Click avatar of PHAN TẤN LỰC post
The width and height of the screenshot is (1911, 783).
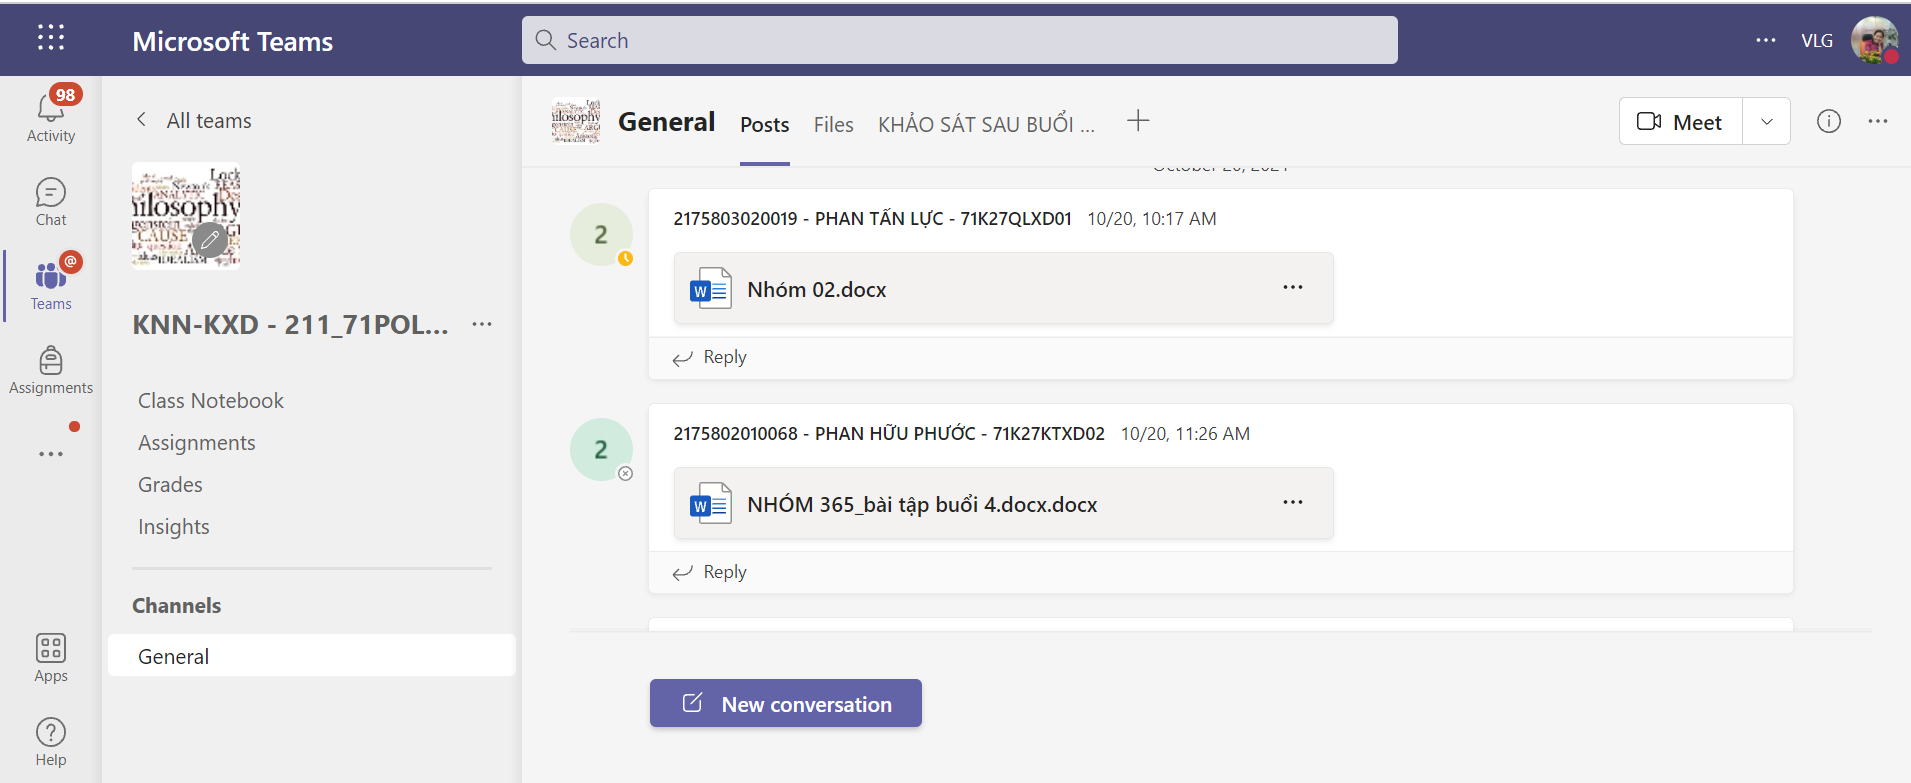[601, 235]
